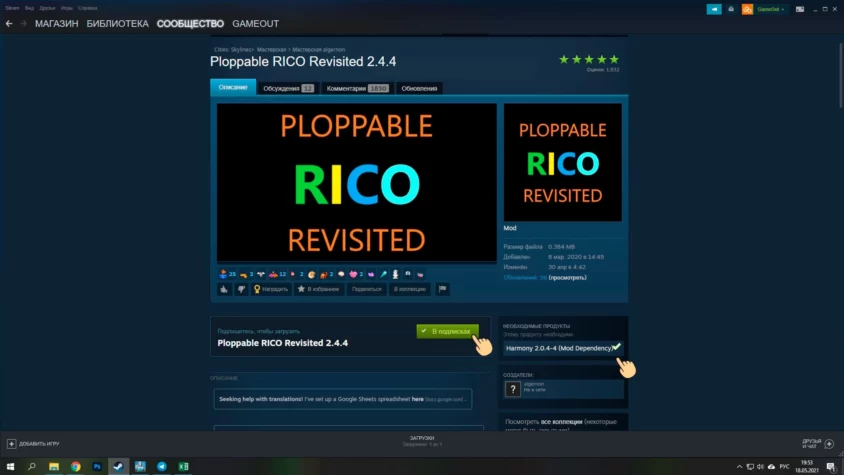
Task: Open the Google Sheets spreadsheet here link
Action: point(418,400)
